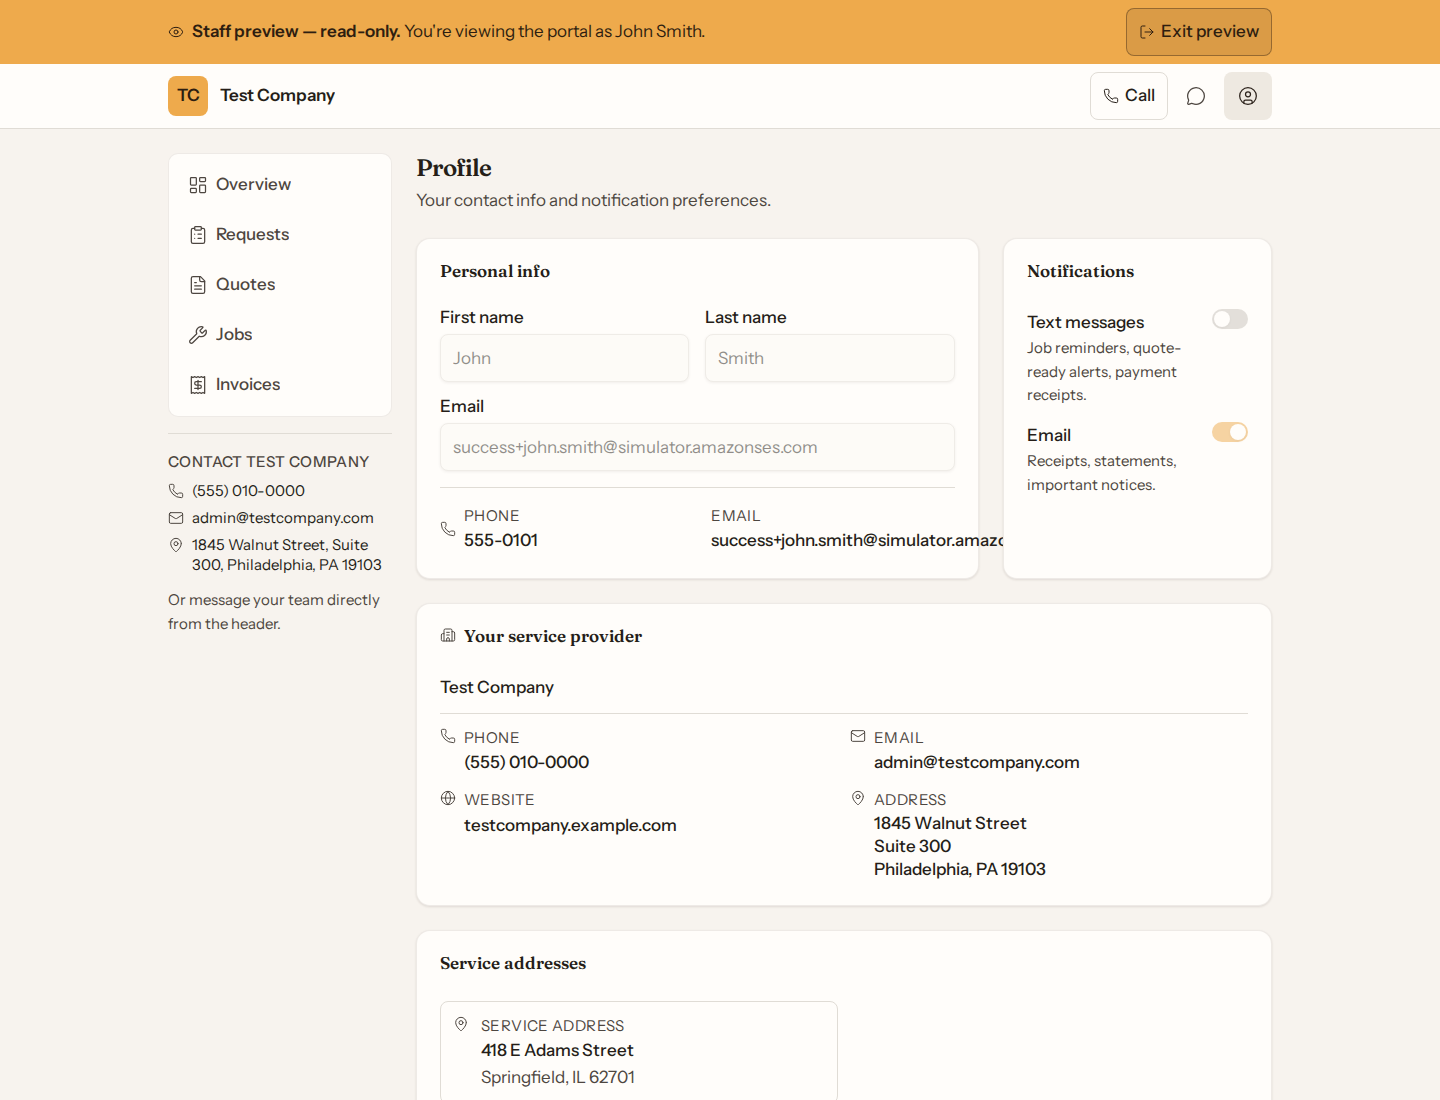Click the phone icon beside sidebar (555) 010-0000
The width and height of the screenshot is (1440, 1100).
coord(176,491)
